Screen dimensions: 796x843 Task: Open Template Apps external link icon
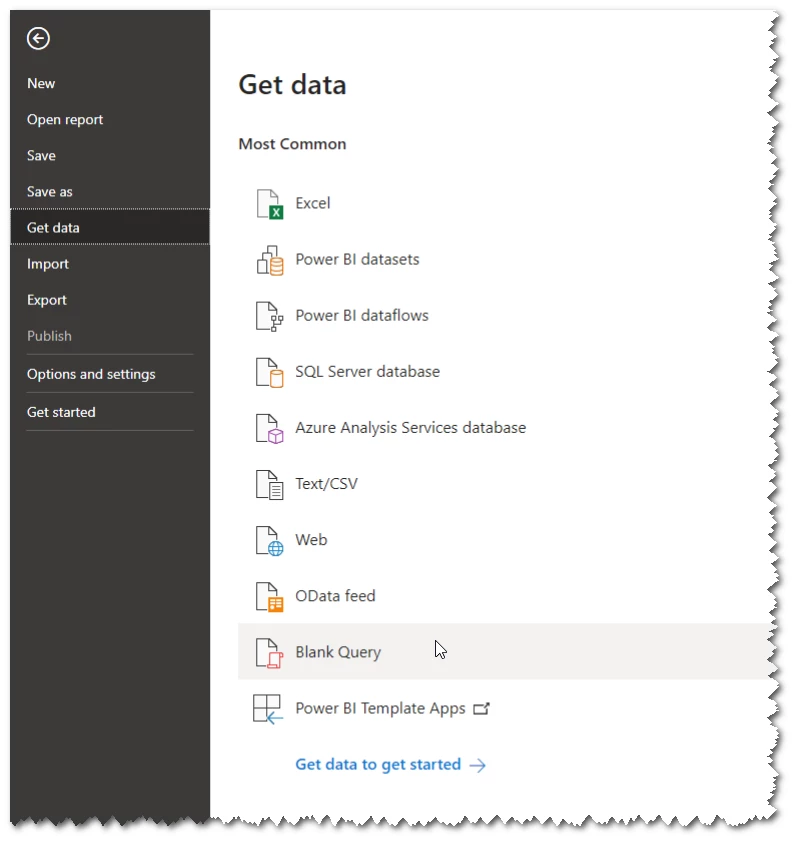[482, 707]
